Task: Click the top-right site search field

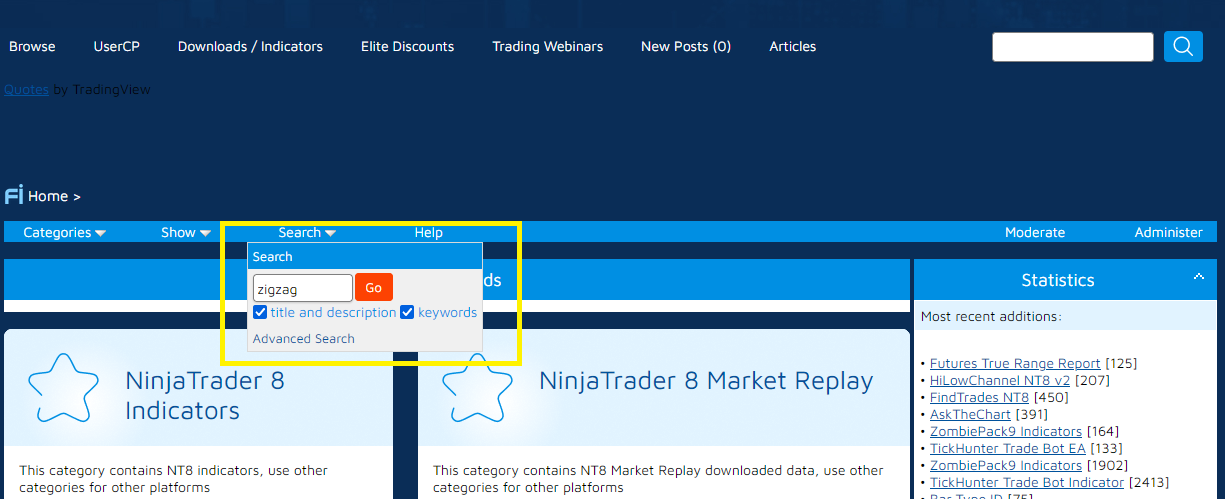Action: point(1073,47)
